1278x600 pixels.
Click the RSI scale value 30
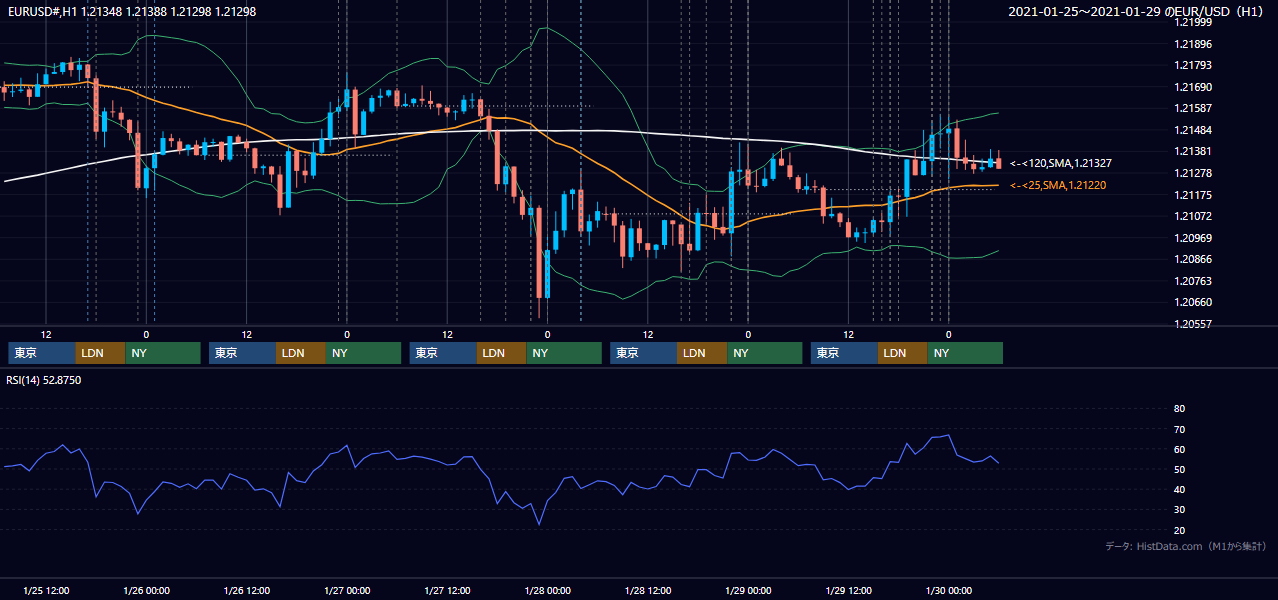1179,510
